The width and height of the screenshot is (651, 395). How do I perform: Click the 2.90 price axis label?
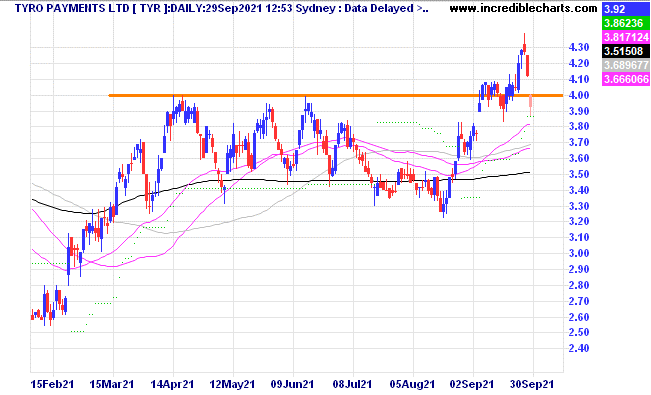click(579, 269)
